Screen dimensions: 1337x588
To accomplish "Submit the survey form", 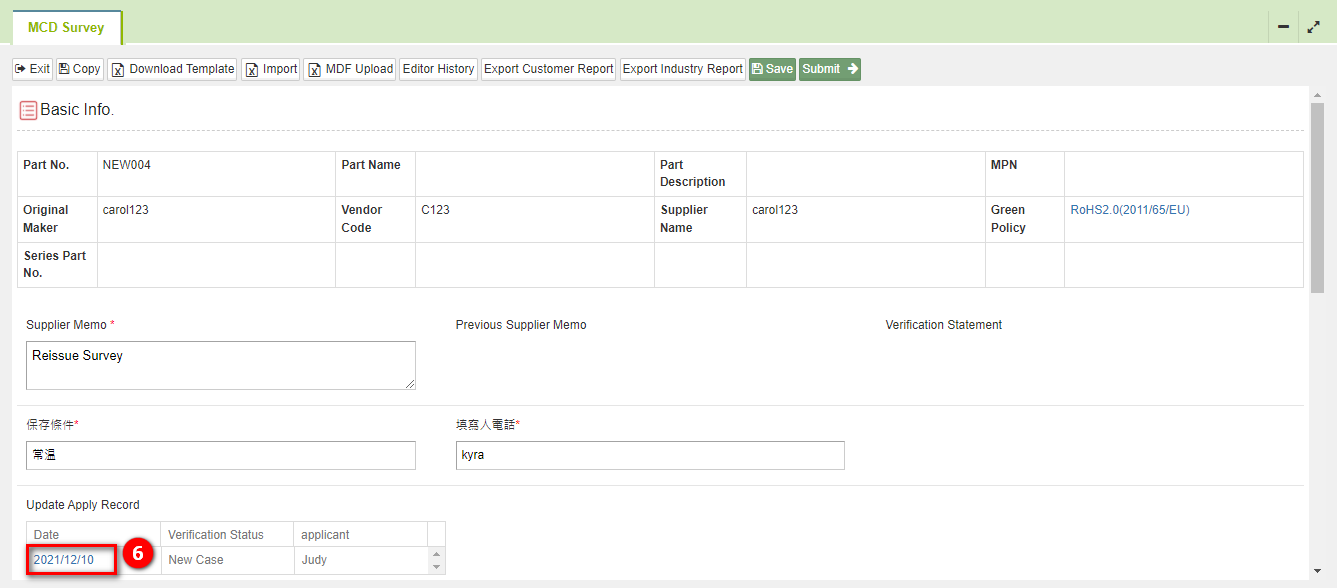I will (830, 69).
